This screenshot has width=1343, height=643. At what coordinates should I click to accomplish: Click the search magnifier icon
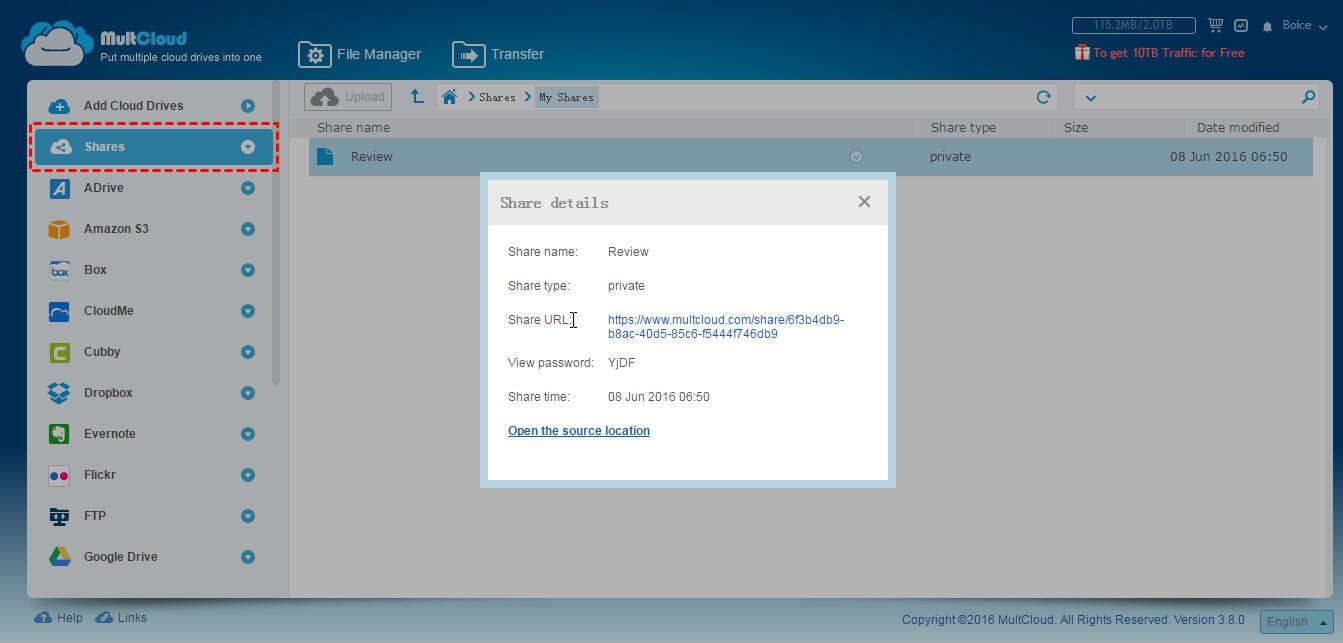click(x=1308, y=97)
